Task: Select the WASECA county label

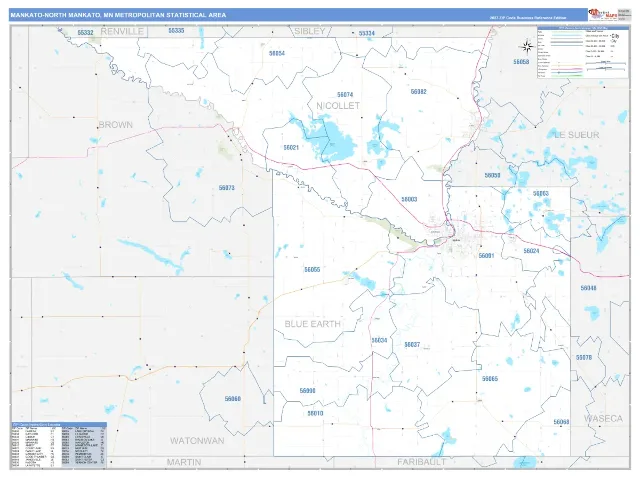Action: tap(603, 419)
